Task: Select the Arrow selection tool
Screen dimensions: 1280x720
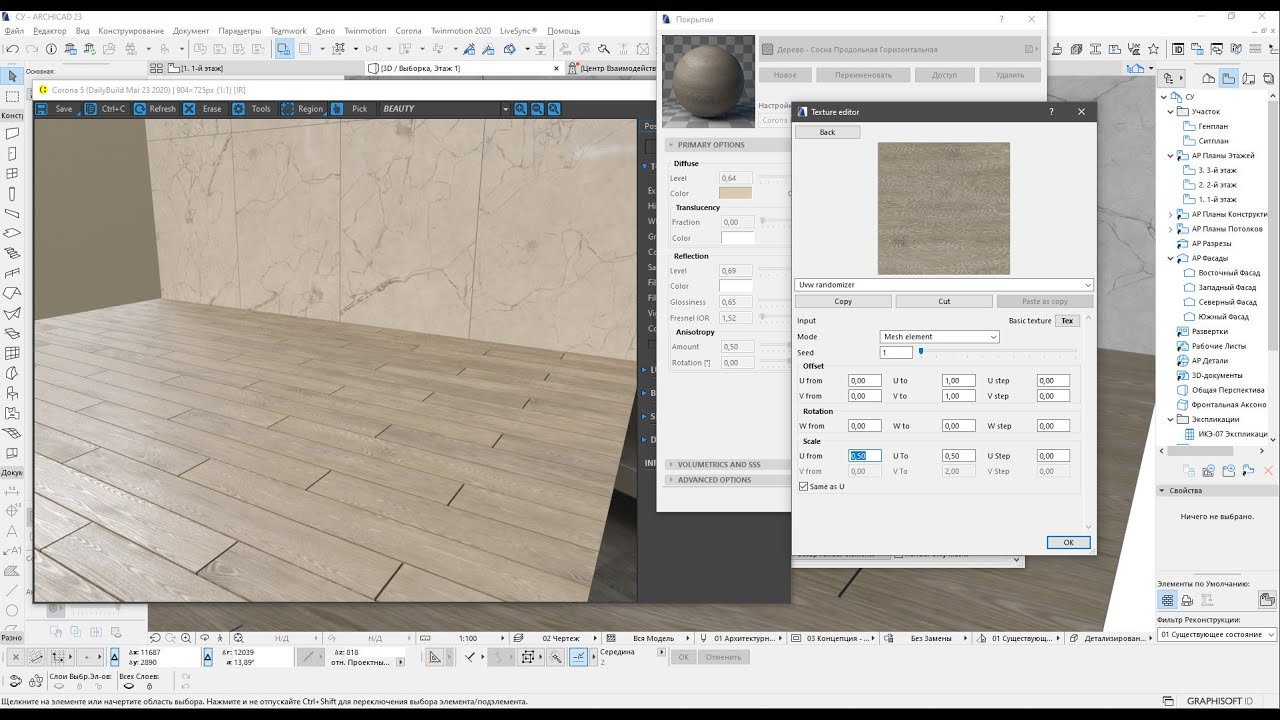Action: click(12, 77)
